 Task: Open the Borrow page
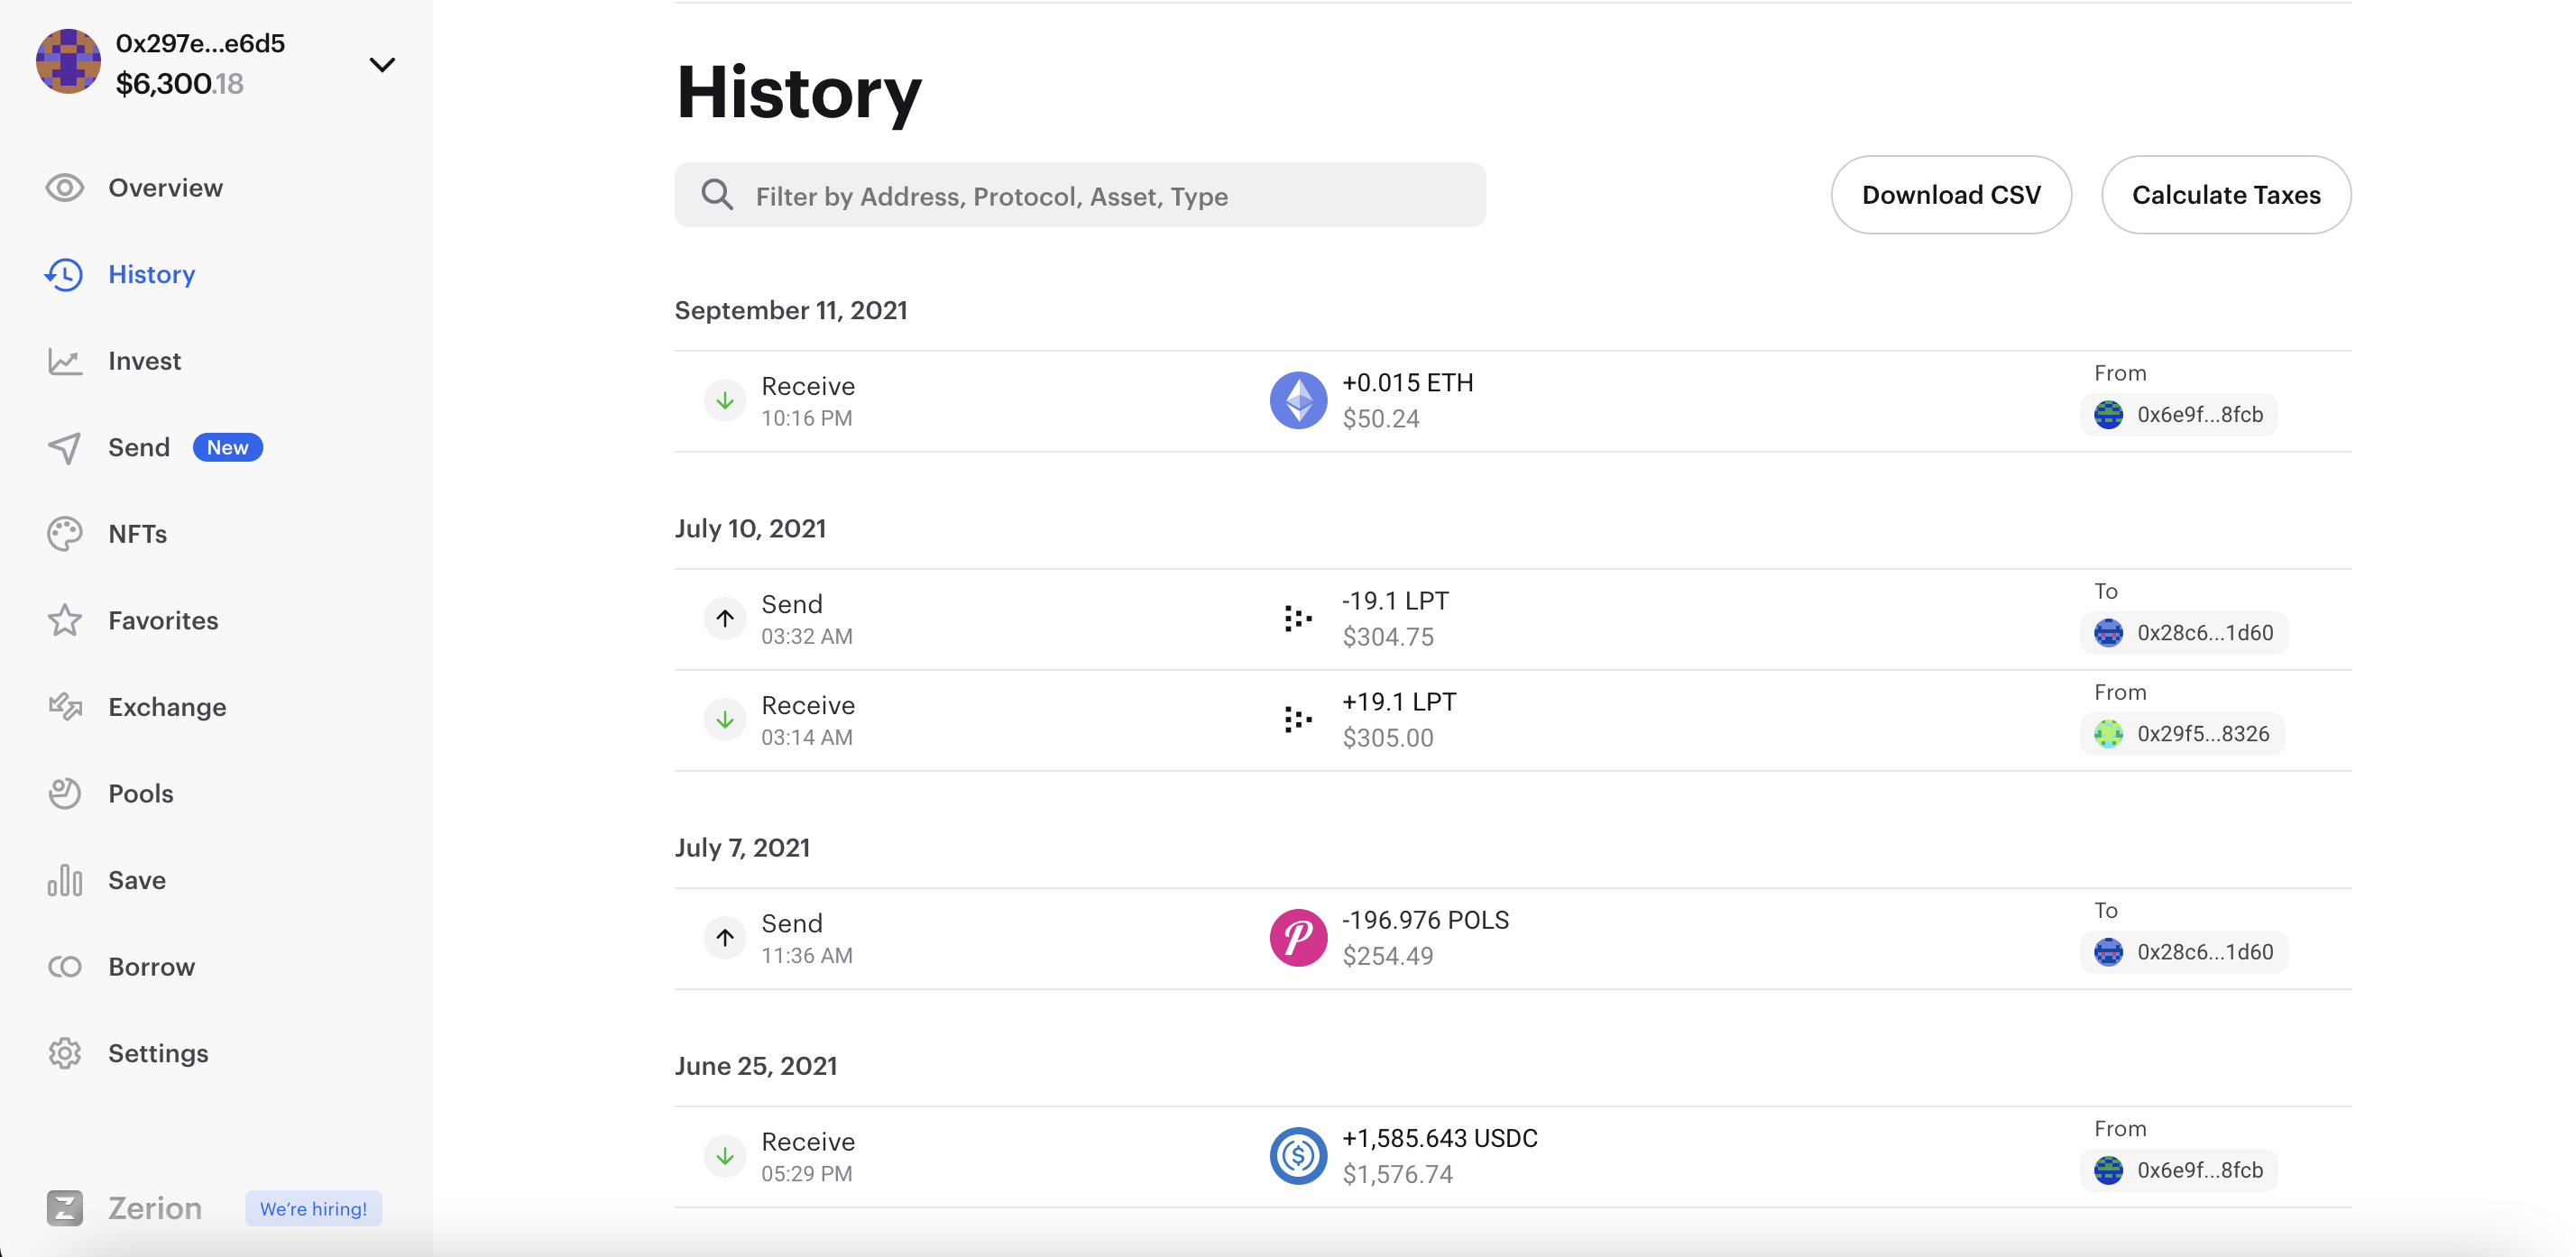tap(151, 967)
